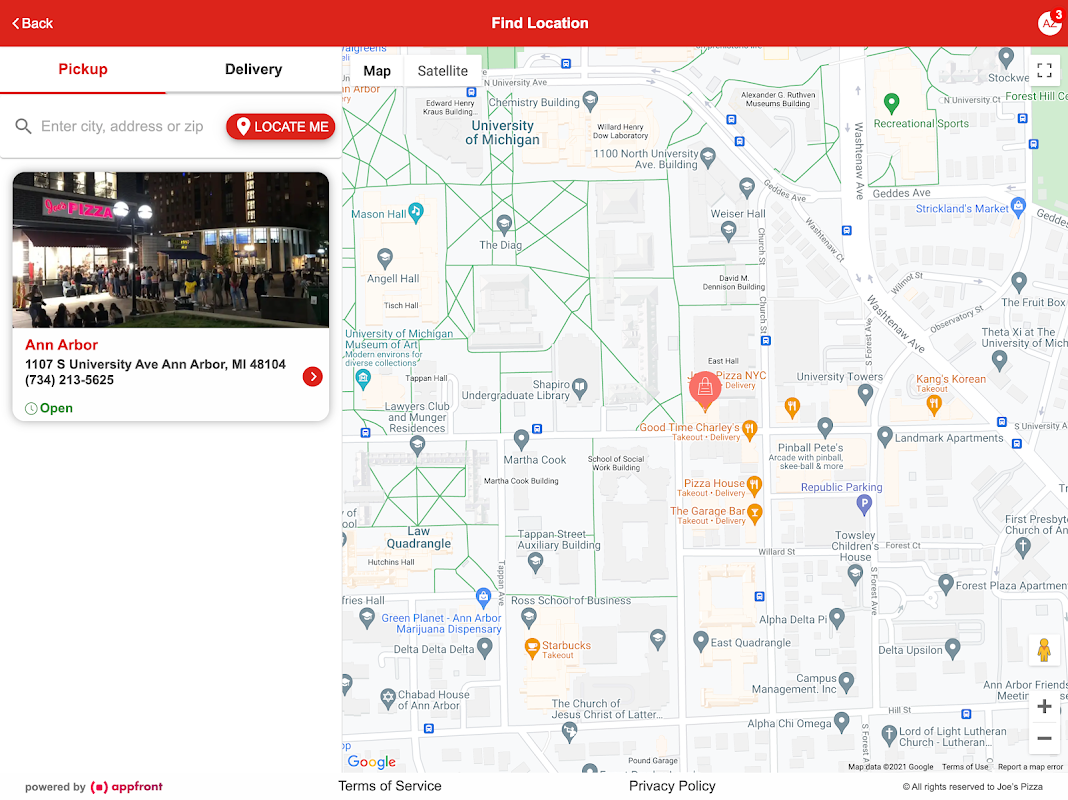
Task: Click the Angell Hall map pin
Action: coord(385,257)
